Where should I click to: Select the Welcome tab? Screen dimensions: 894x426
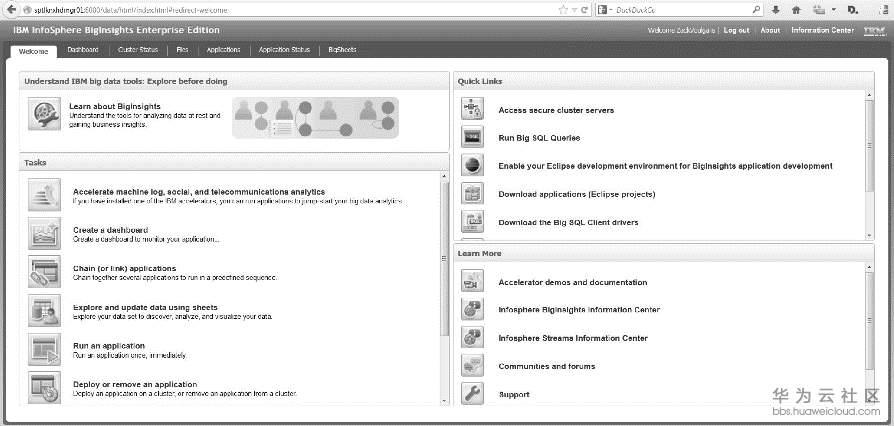(x=34, y=51)
